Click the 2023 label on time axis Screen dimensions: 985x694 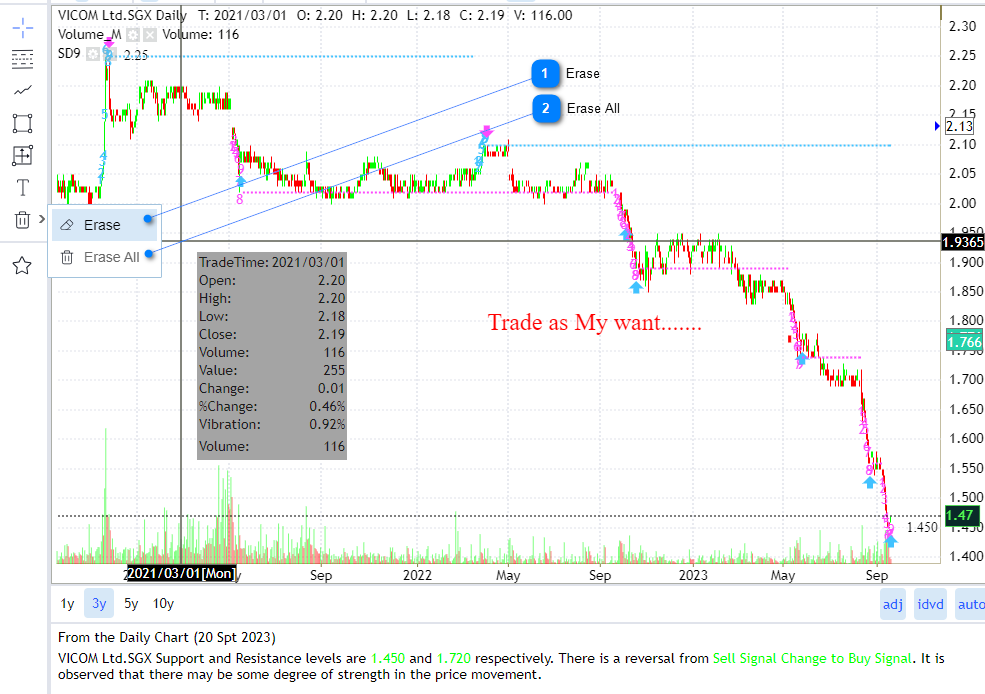click(x=693, y=575)
